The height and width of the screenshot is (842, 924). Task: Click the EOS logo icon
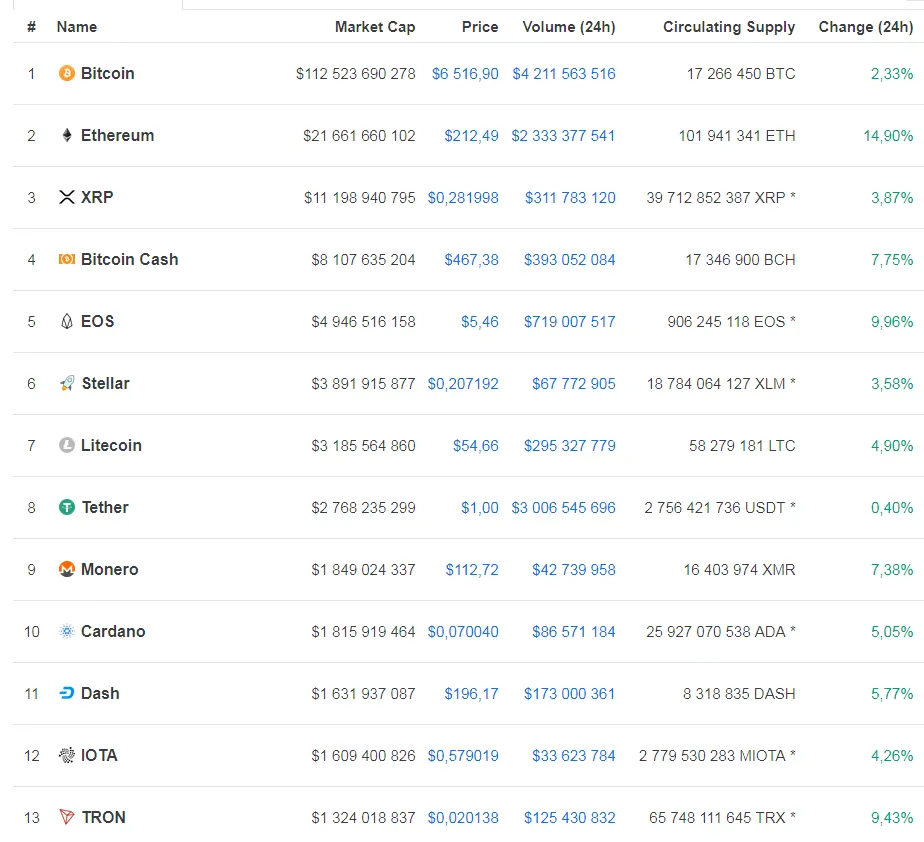click(67, 321)
